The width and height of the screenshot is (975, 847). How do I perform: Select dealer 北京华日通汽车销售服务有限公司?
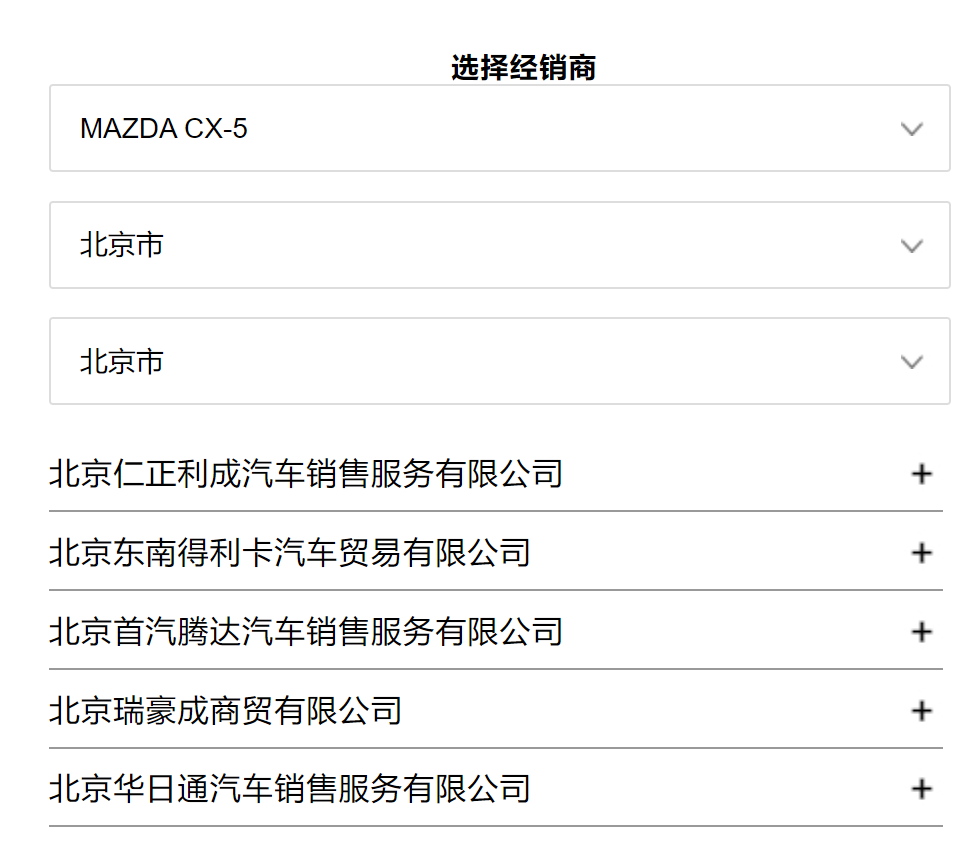coord(290,789)
